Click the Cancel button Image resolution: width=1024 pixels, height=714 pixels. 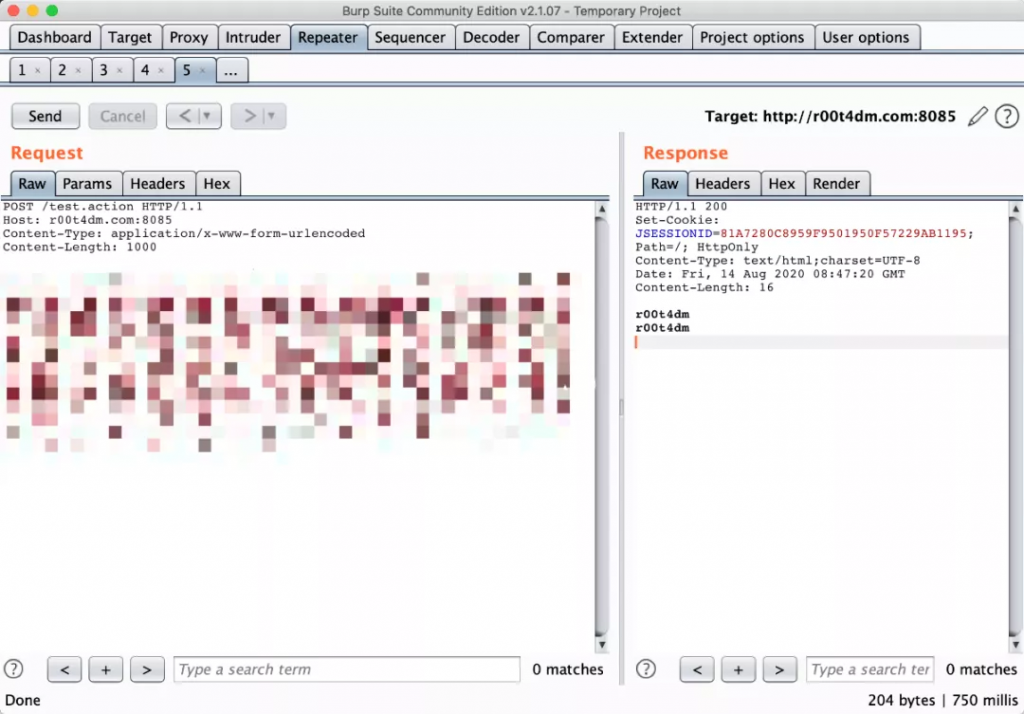123,116
